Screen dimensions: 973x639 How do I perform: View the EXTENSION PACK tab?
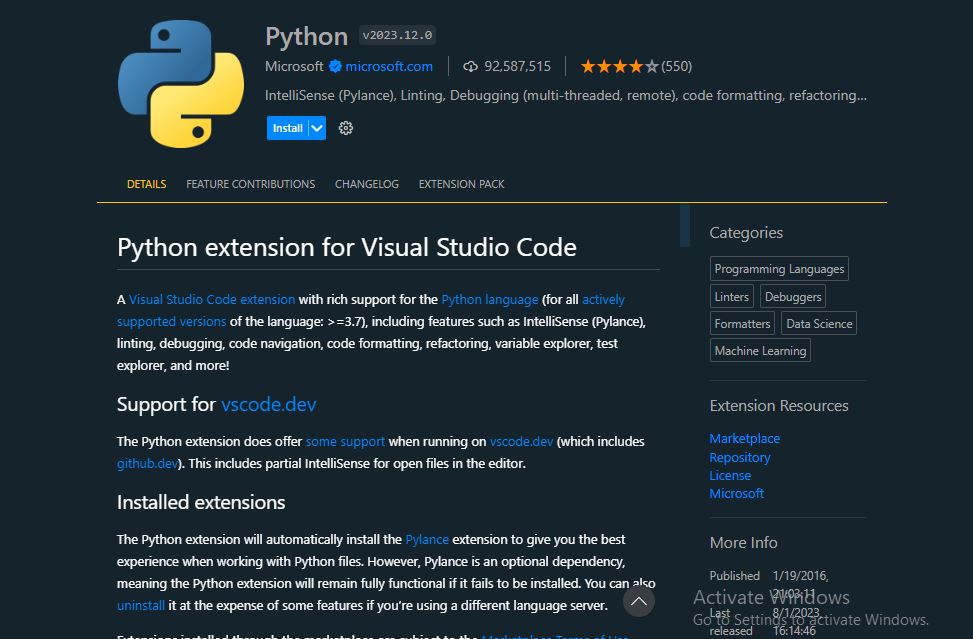coord(461,184)
